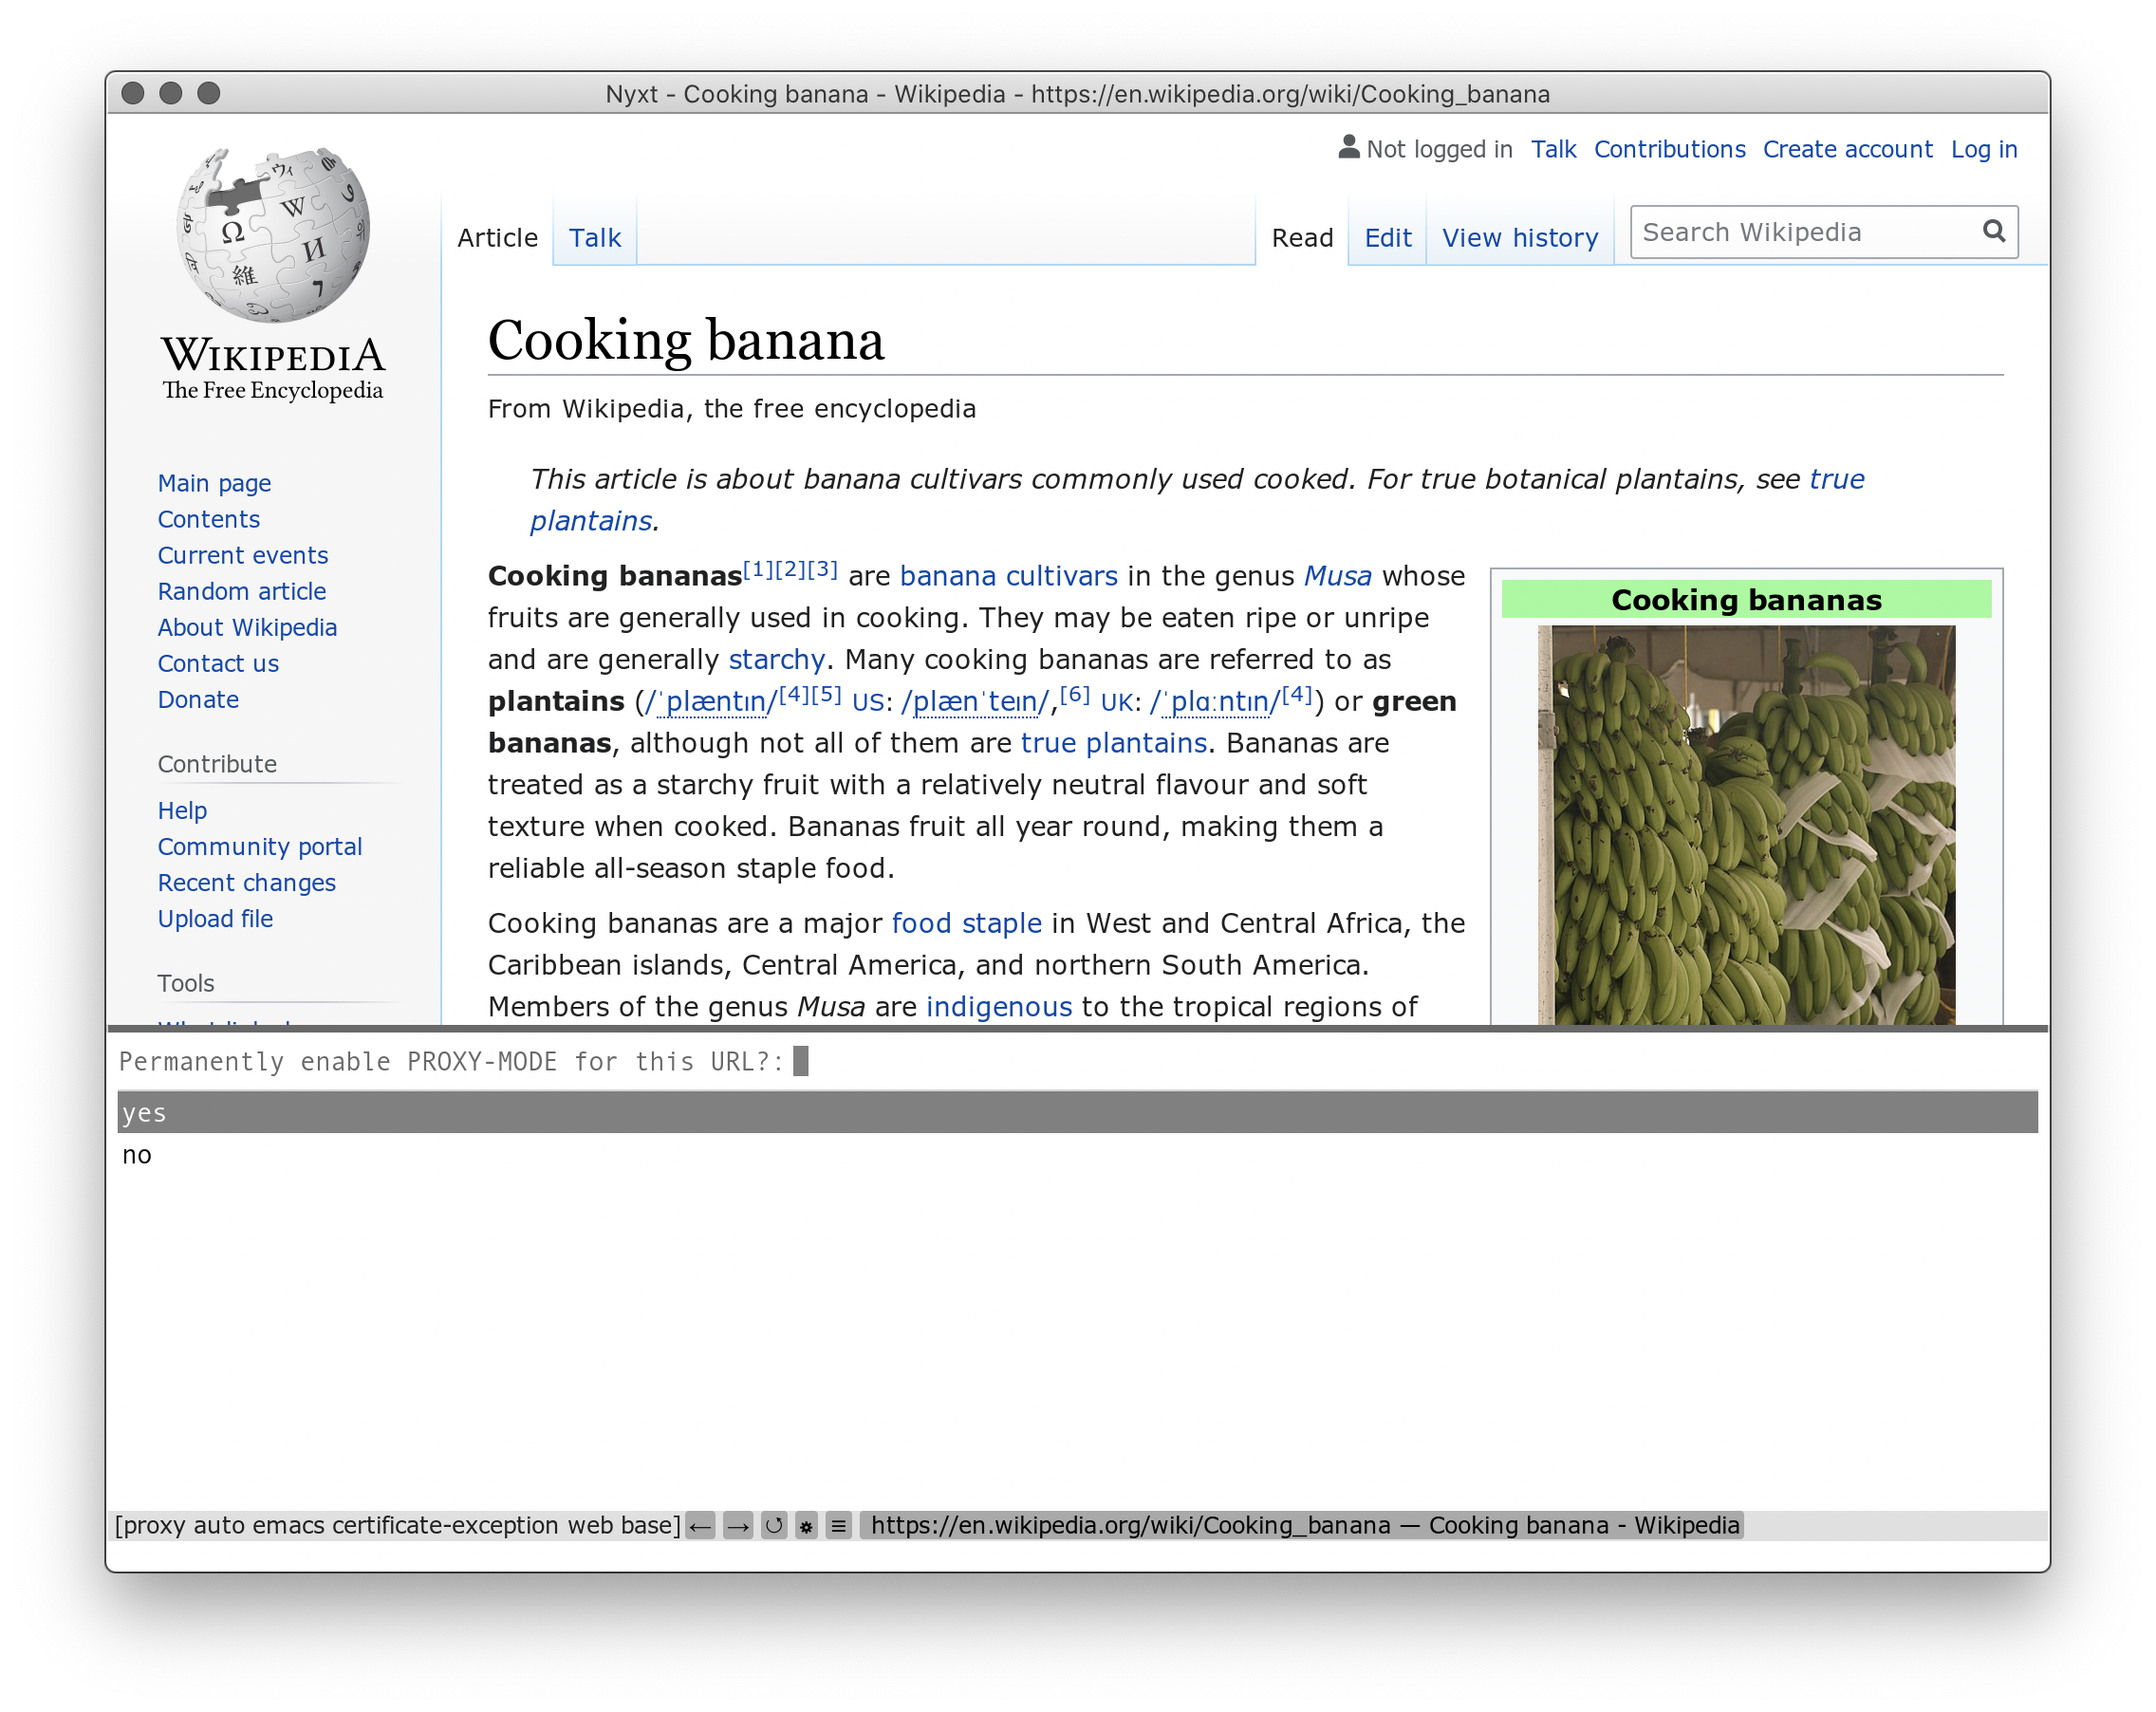Viewport: 2156px width, 1712px height.
Task: Click the Talk link in user bar
Action: [x=1552, y=149]
